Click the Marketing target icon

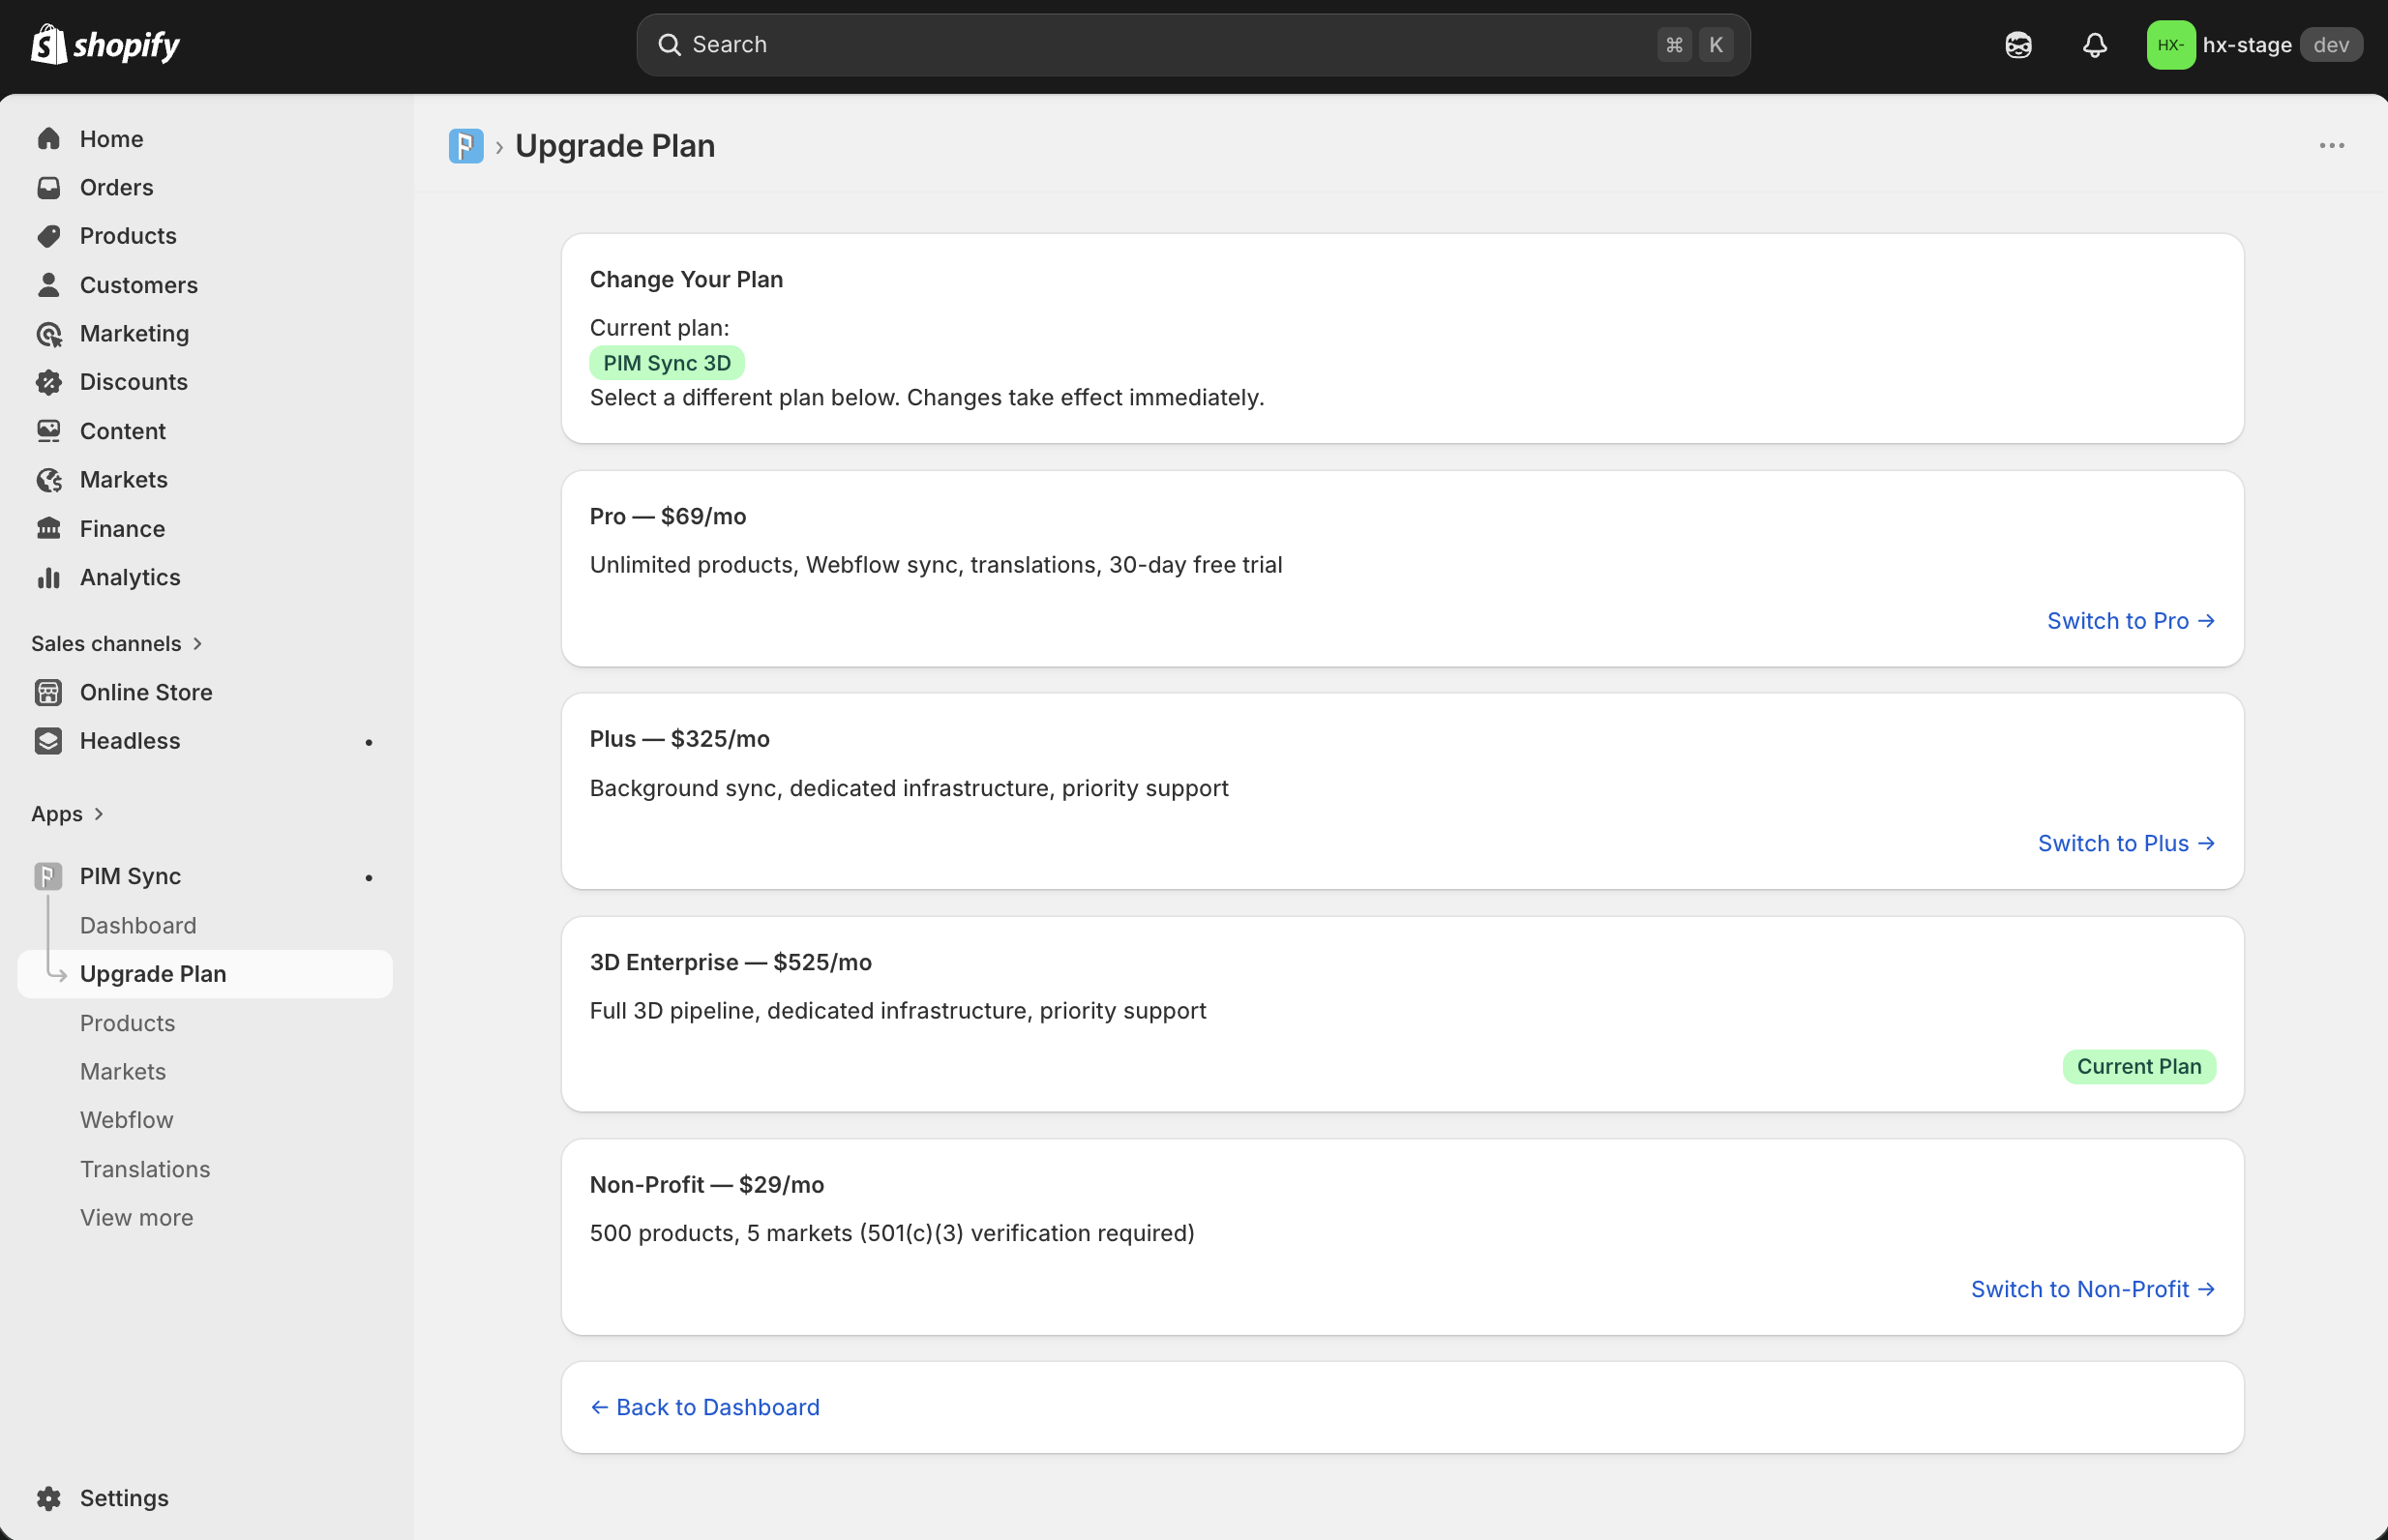[x=49, y=334]
